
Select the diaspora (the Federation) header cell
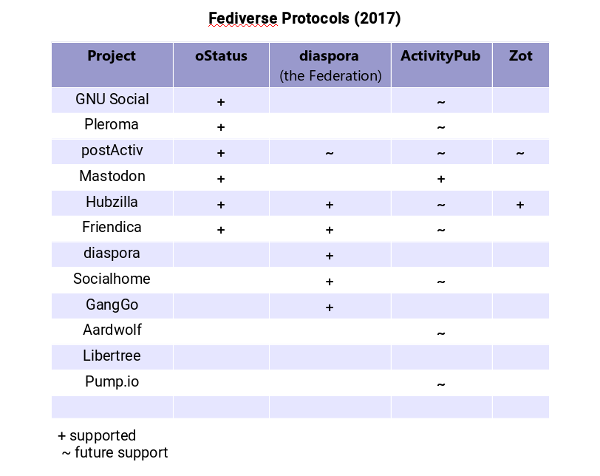(330, 65)
